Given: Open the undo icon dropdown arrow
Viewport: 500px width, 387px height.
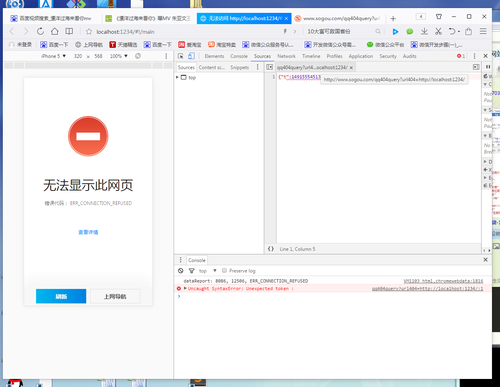Looking at the screenshot, I should click(459, 32).
